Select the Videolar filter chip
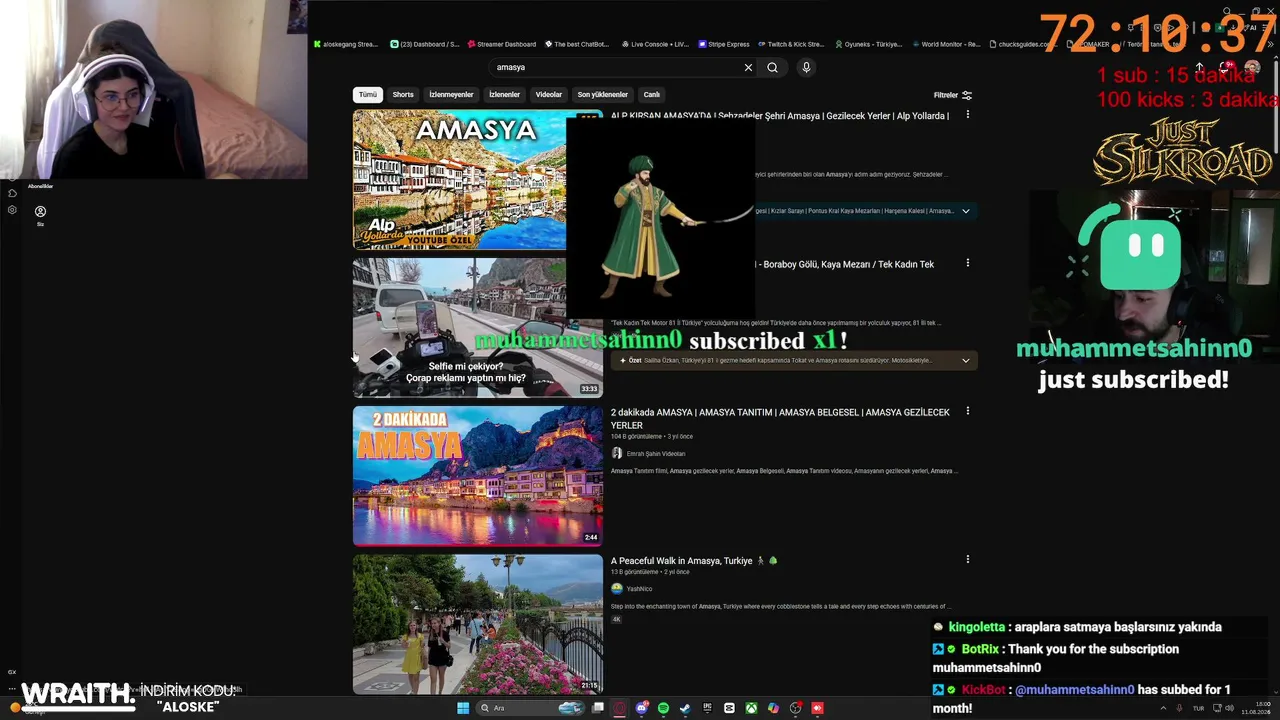Screen dimensions: 1280x720 tap(549, 95)
